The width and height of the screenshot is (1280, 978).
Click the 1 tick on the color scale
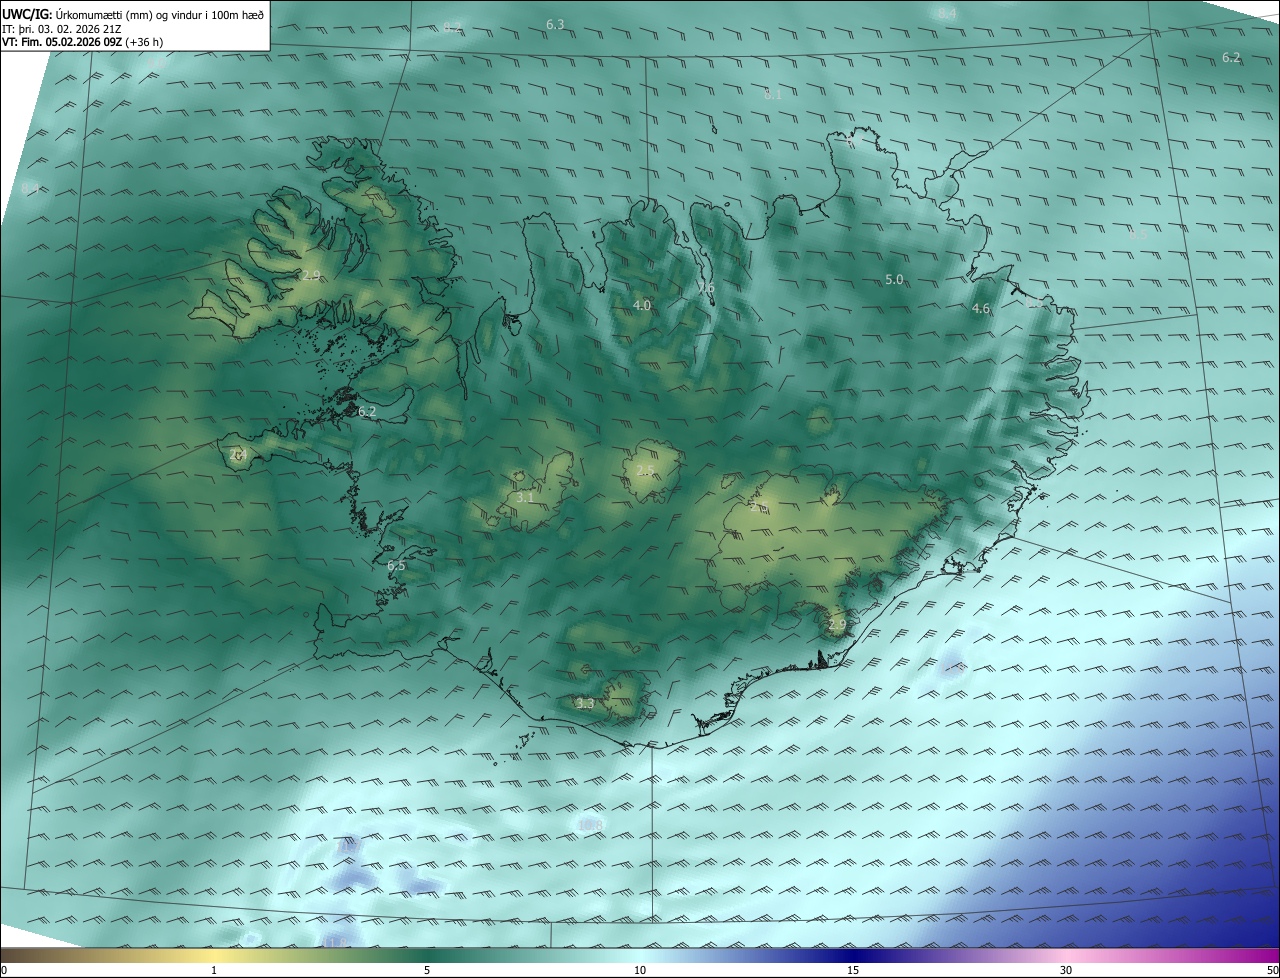coord(214,970)
